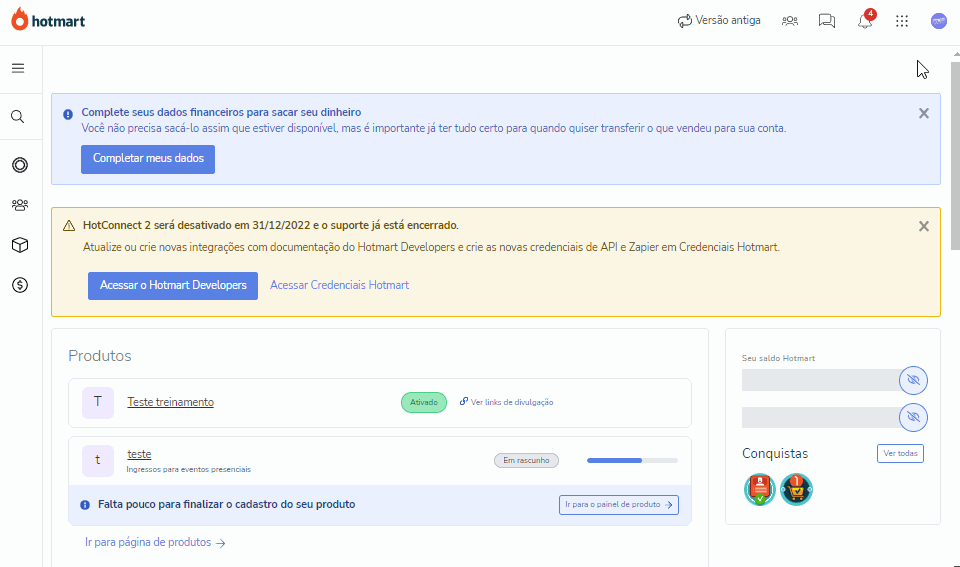Click the Em rascunho status badge
The height and width of the screenshot is (567, 960).
point(527,460)
